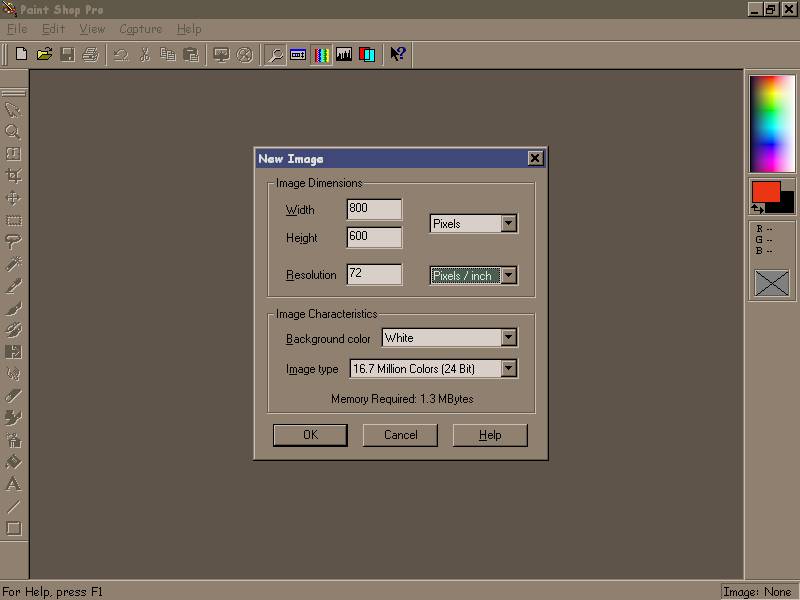Viewport: 800px width, 600px height.
Task: Click the Paste clipboard icon
Action: tap(191, 54)
